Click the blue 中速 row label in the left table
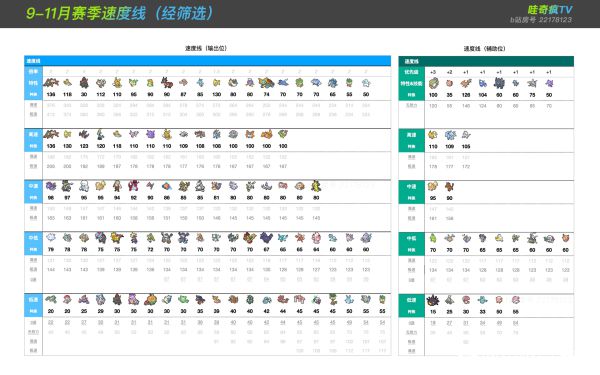Screen dimensions: 600x375 33,186
